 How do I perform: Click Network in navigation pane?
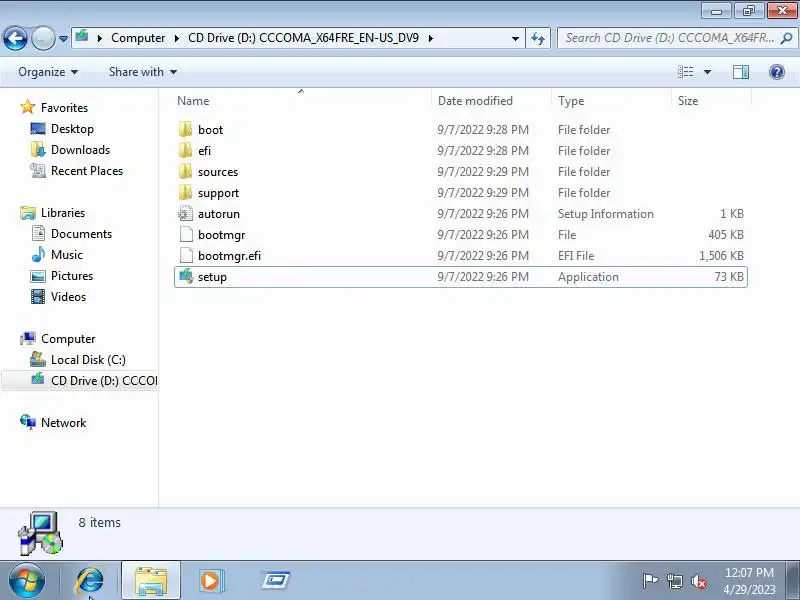tap(63, 422)
